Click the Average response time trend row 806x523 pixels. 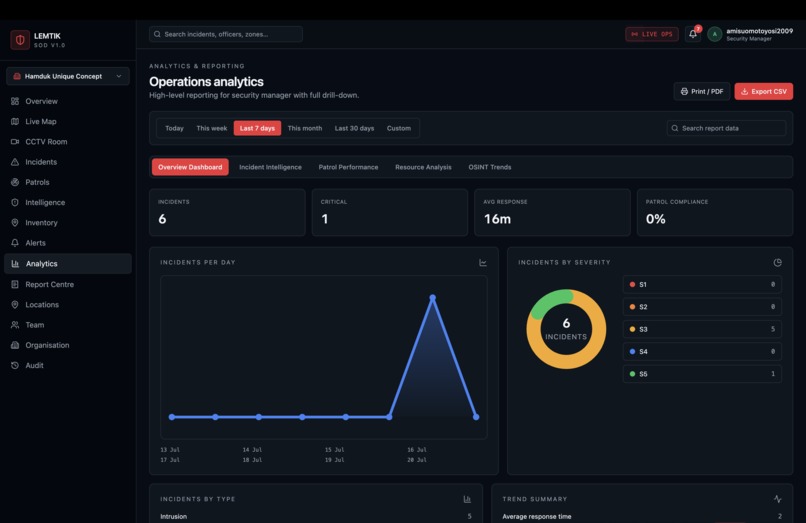tap(642, 516)
